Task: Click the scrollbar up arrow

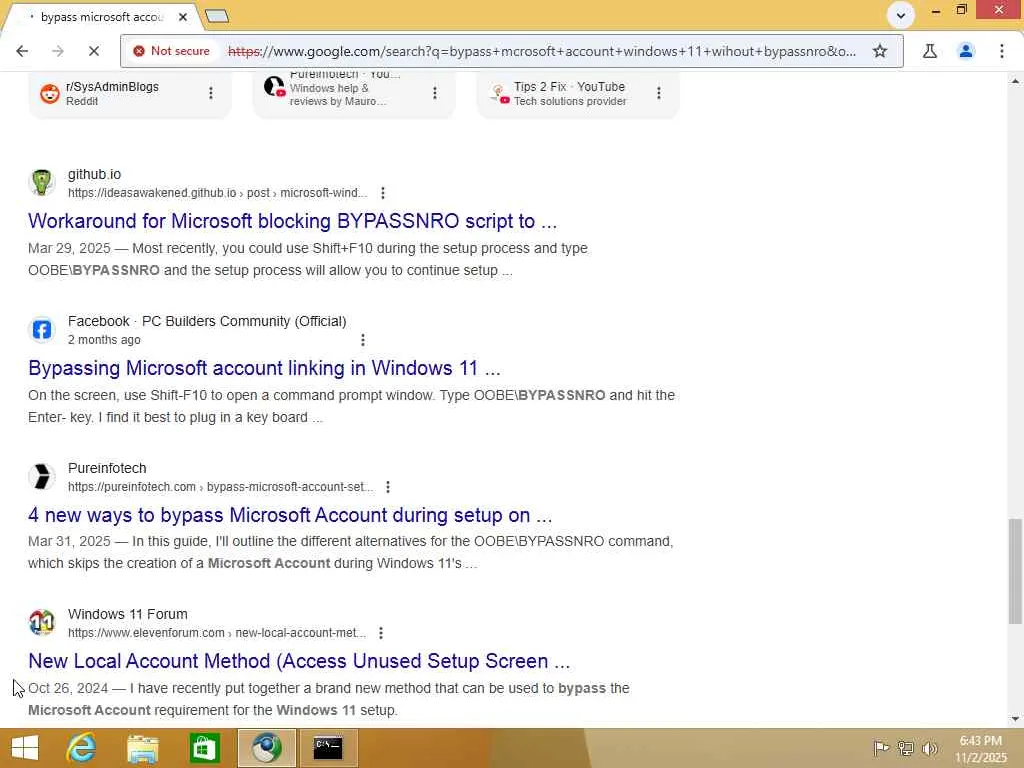Action: tap(1015, 80)
